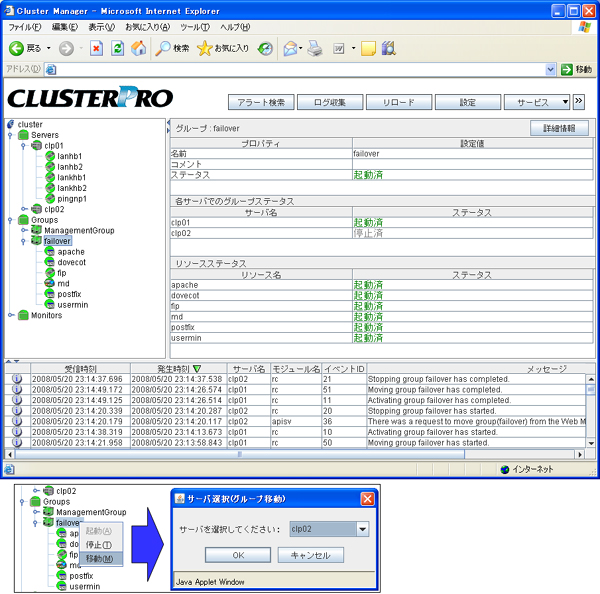Open the server selection combo box clp02
The width and height of the screenshot is (600, 594).
pos(362,528)
